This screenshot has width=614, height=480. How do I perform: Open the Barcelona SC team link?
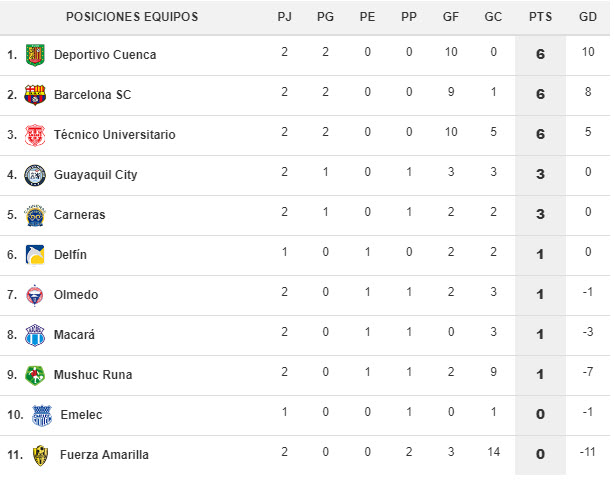tap(92, 95)
